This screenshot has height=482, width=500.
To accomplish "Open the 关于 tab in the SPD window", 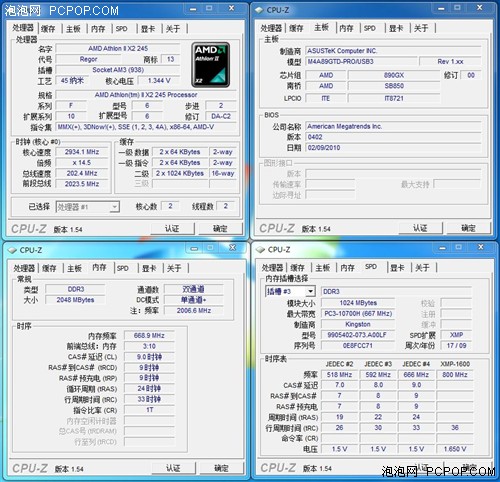I will coord(422,267).
